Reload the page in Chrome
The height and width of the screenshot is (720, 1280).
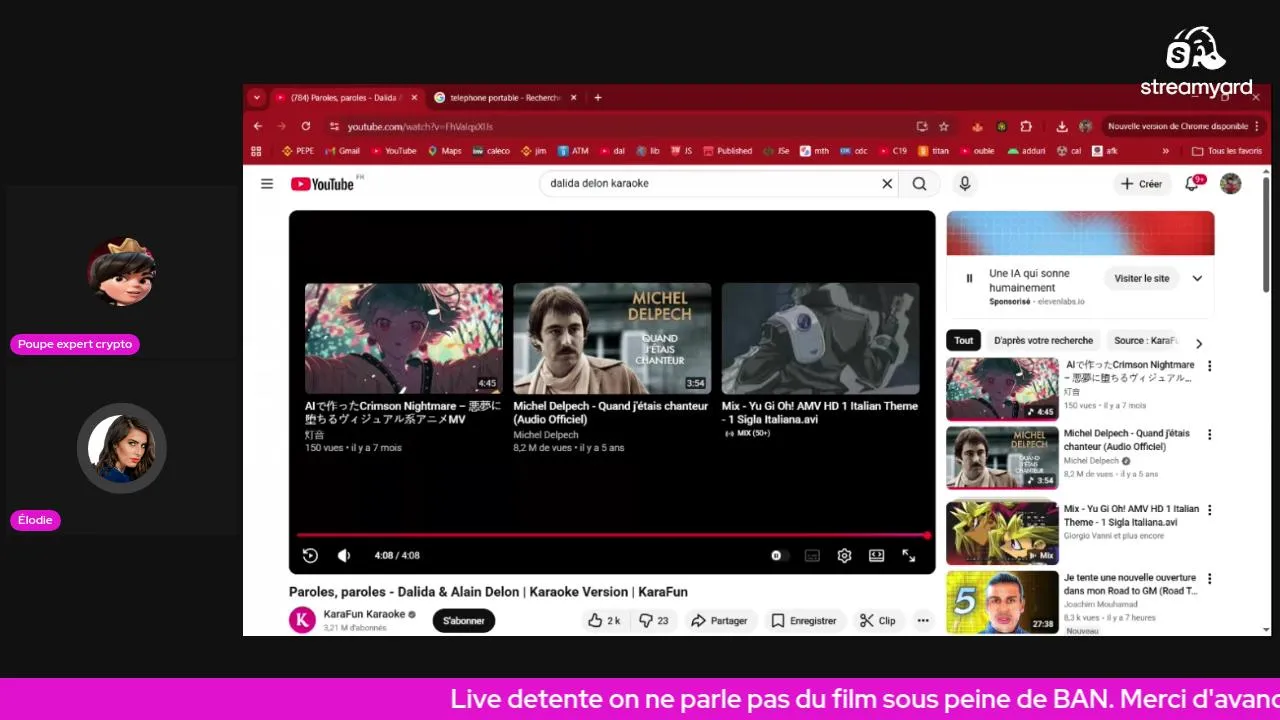pyautogui.click(x=306, y=127)
